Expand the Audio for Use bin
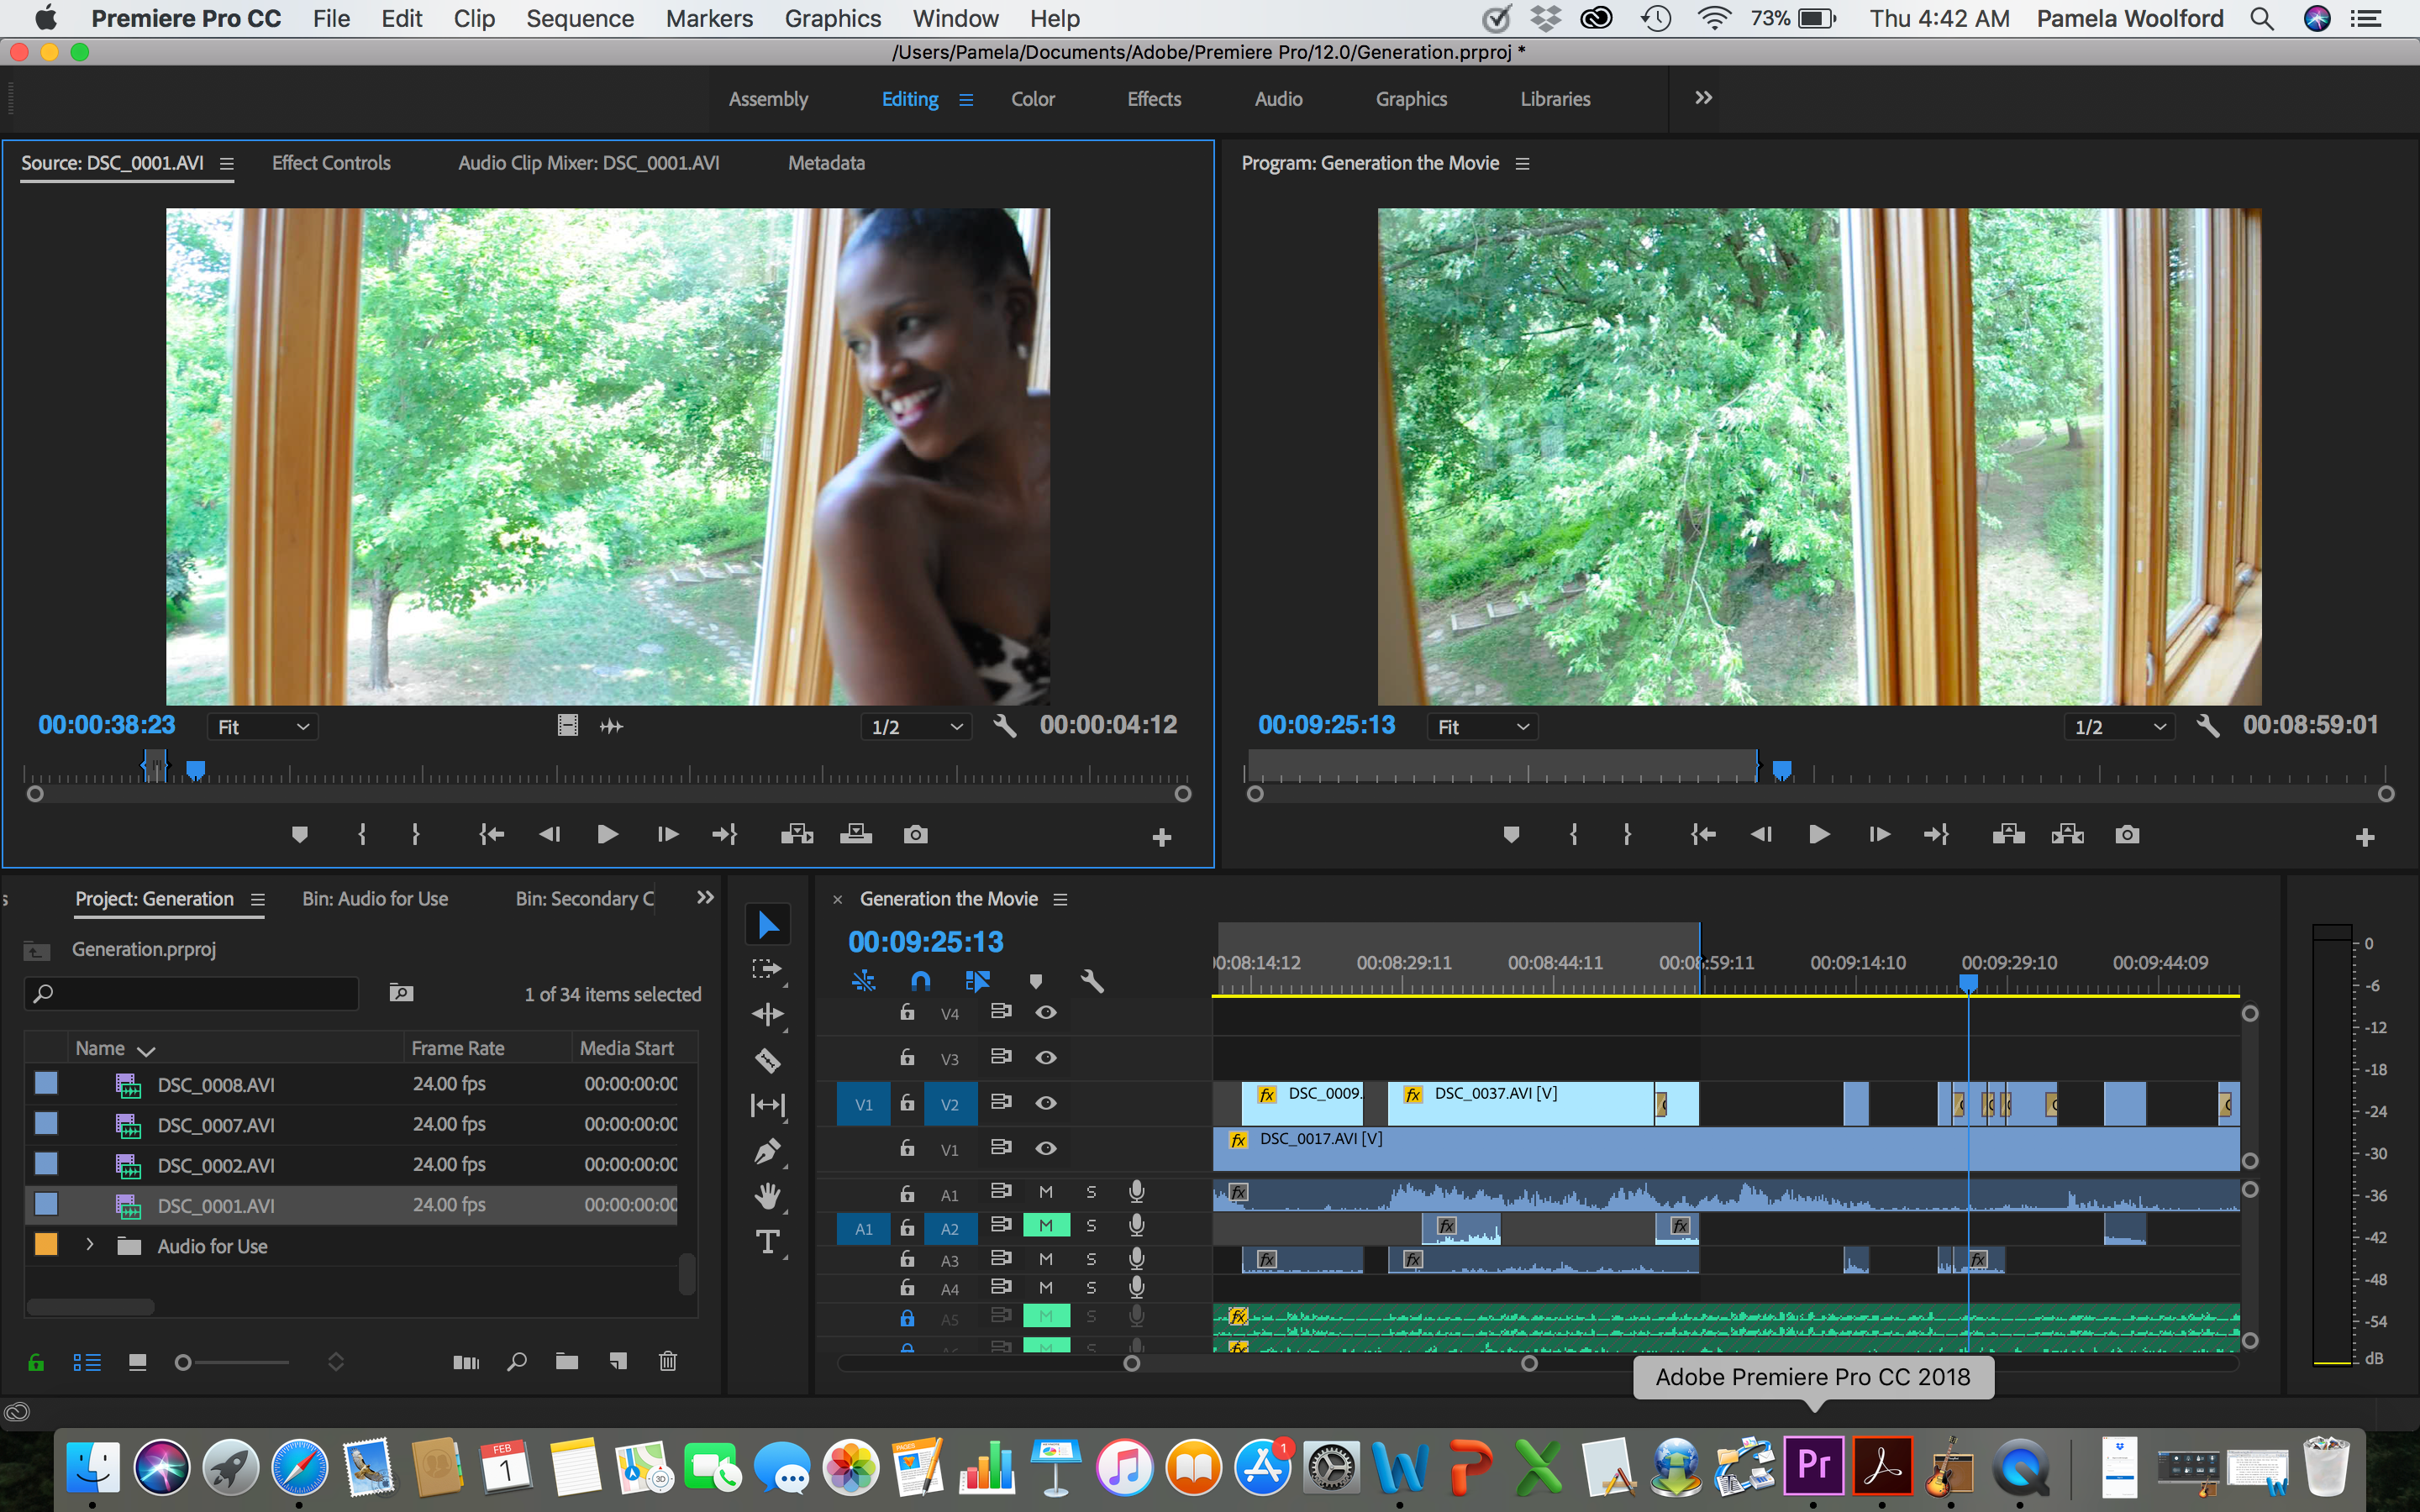Viewport: 2420px width, 1512px height. [x=90, y=1245]
